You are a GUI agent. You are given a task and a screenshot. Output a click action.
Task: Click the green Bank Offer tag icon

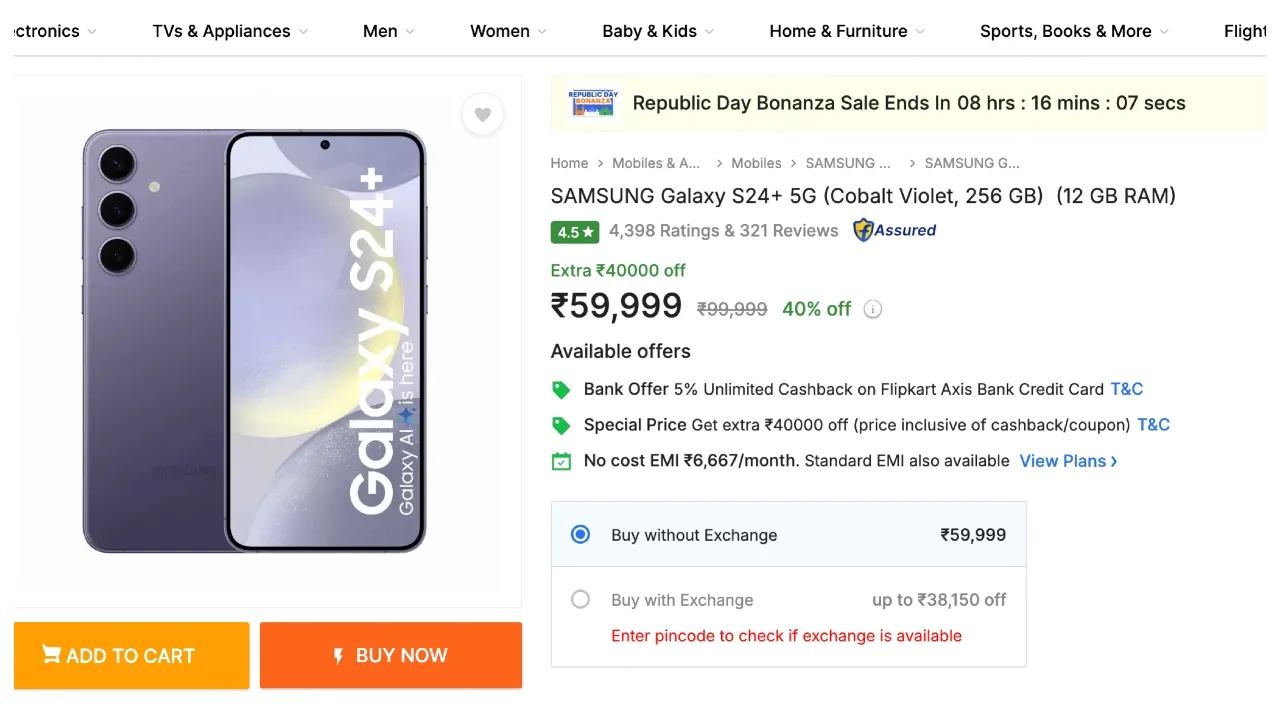pos(561,390)
